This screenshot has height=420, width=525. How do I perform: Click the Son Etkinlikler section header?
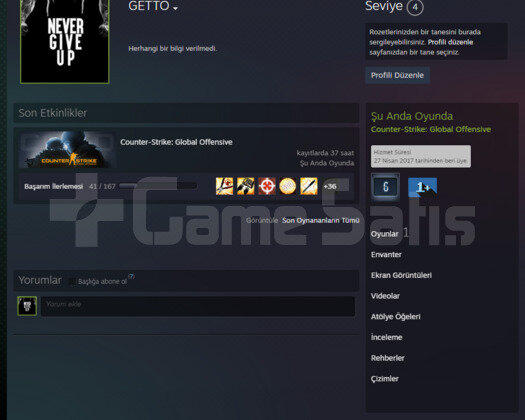(186, 113)
